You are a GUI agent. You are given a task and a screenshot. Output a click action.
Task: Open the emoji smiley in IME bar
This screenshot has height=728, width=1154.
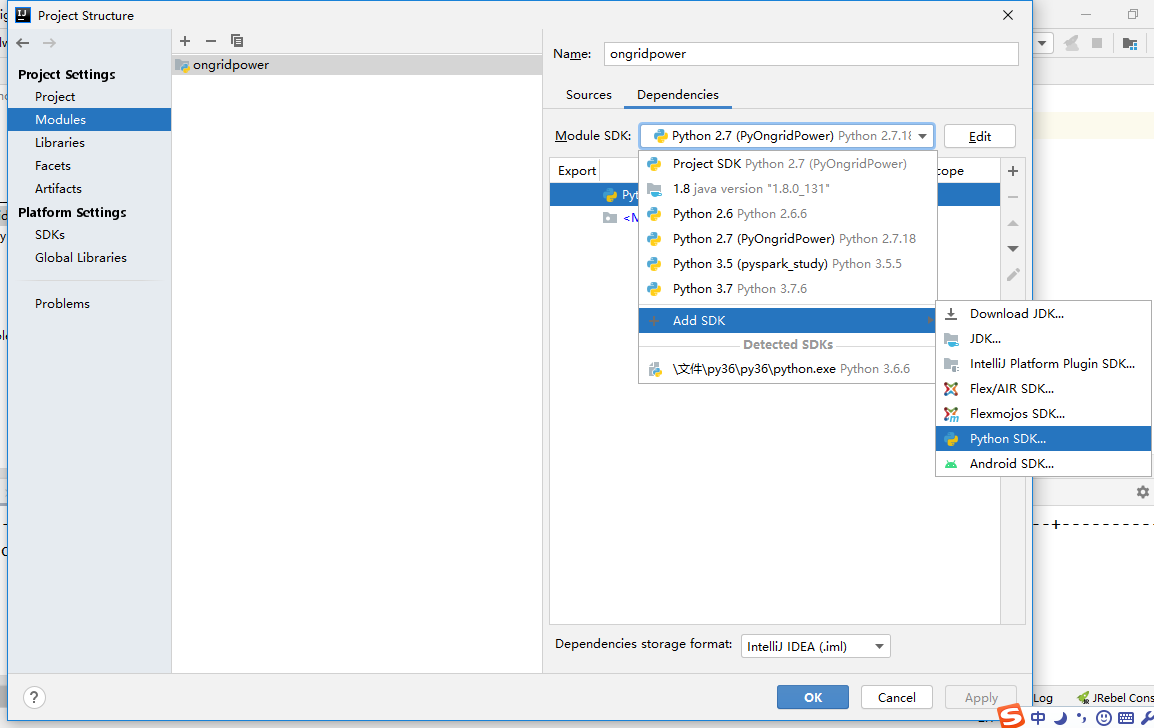click(x=1103, y=718)
